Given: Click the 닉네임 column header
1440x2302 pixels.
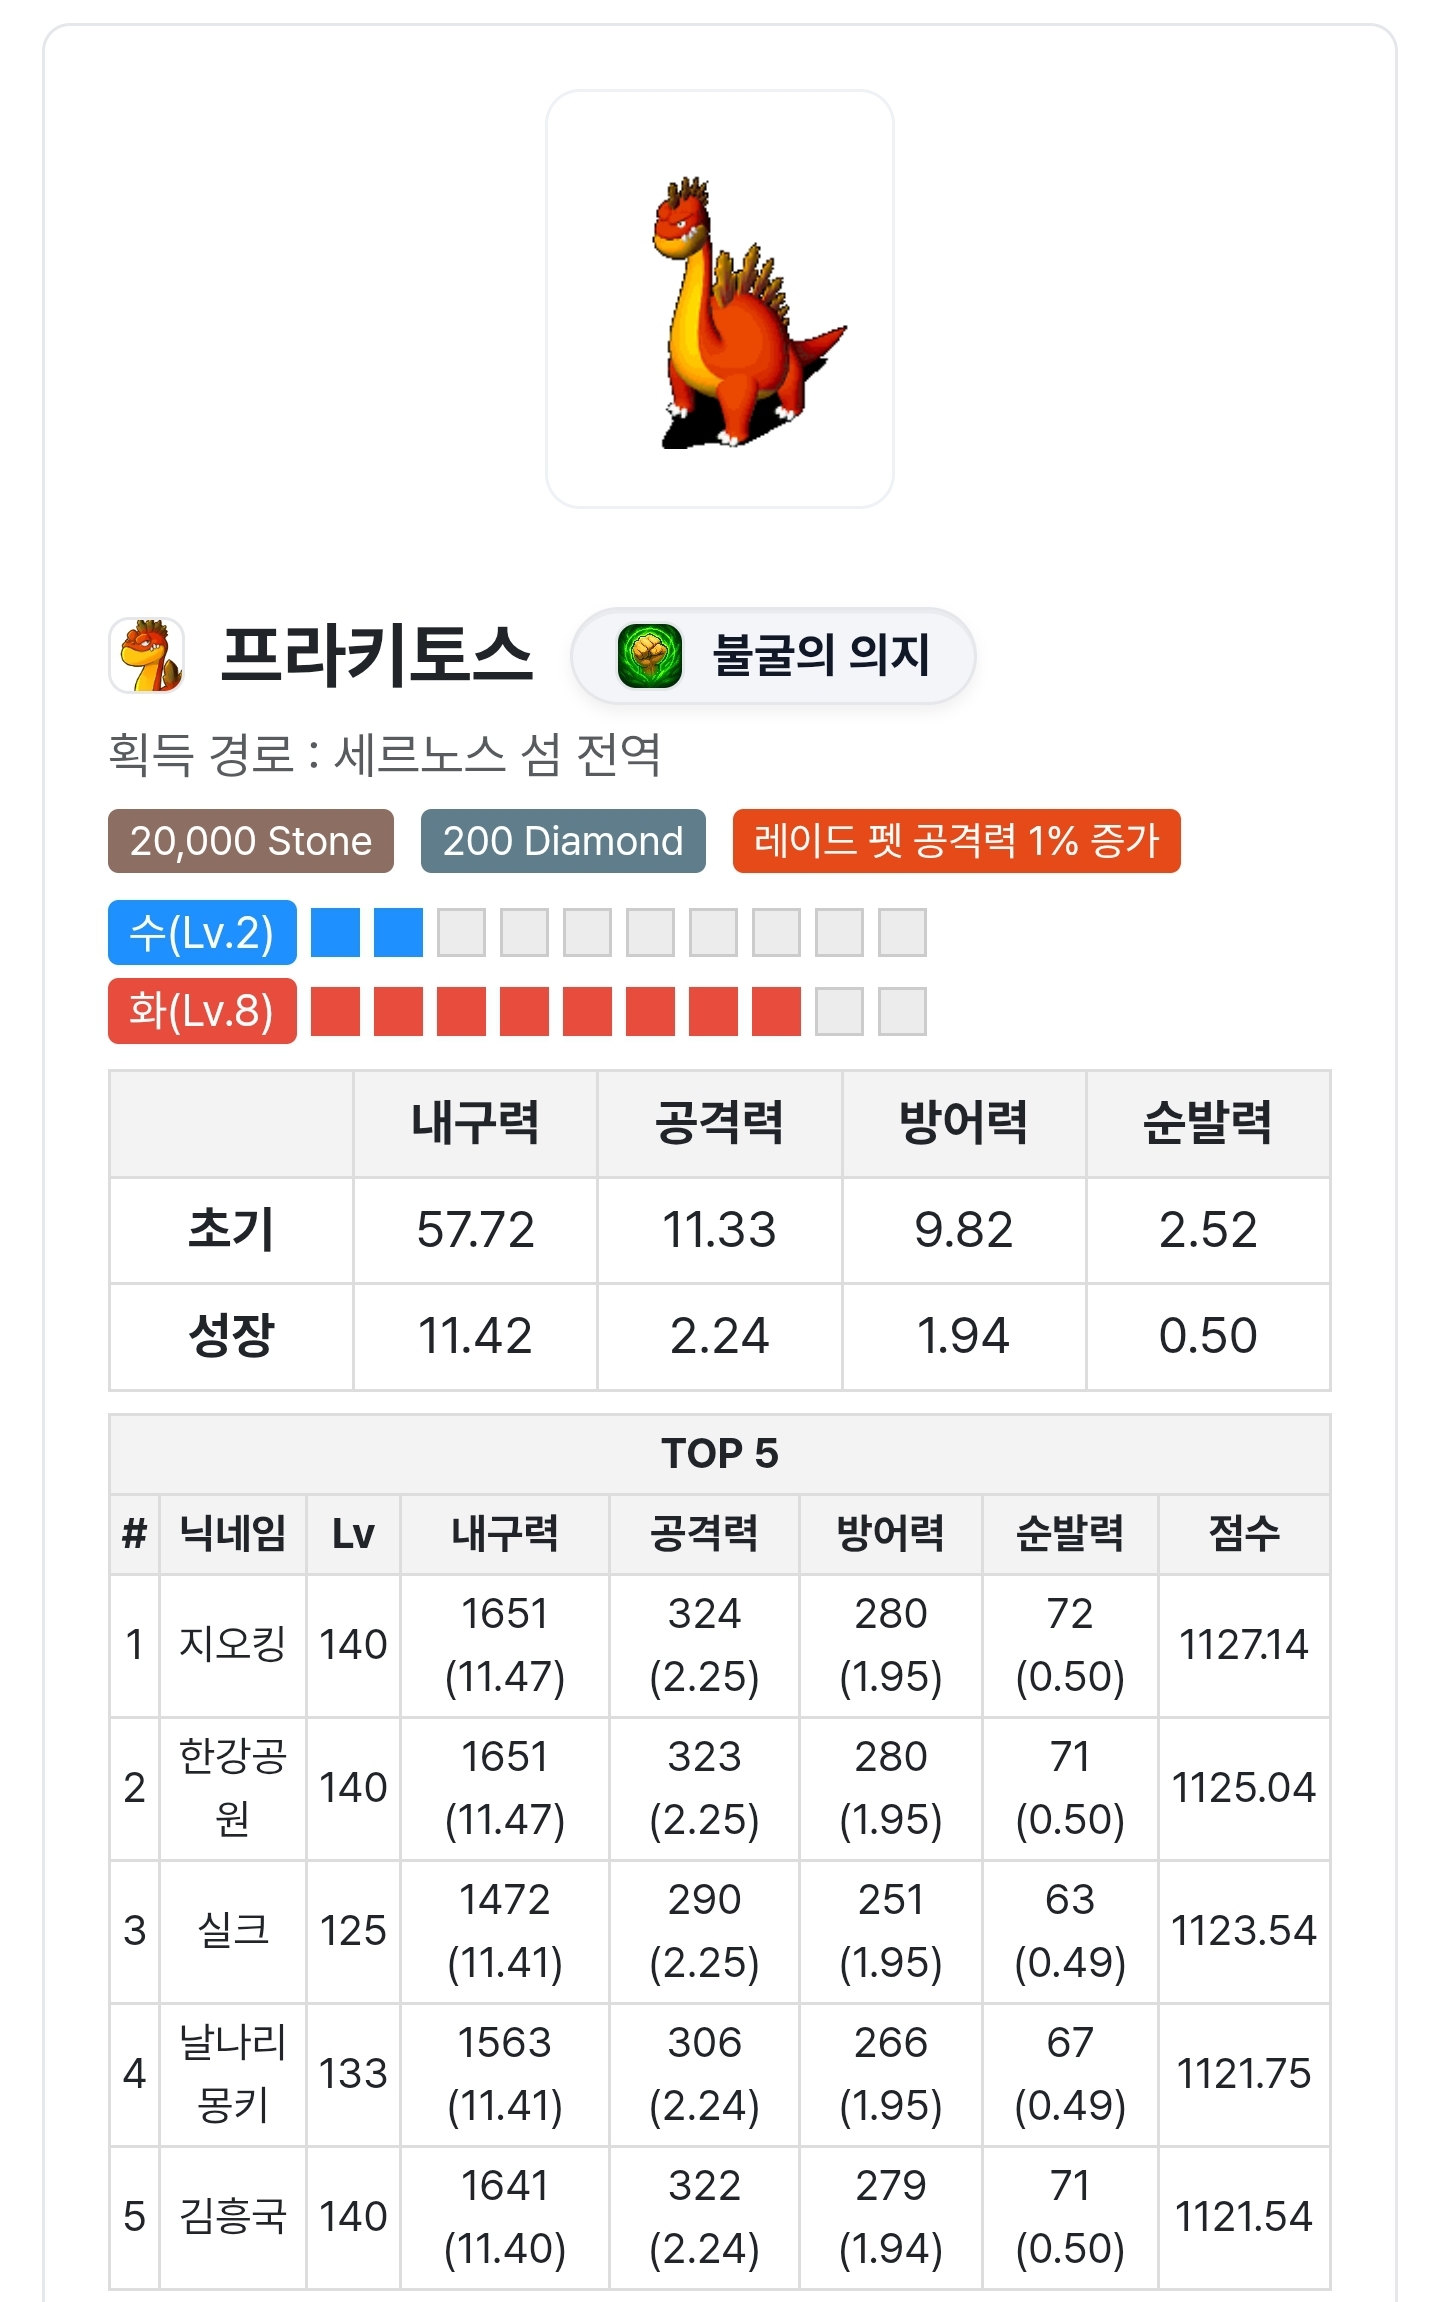Looking at the screenshot, I should [x=232, y=1534].
